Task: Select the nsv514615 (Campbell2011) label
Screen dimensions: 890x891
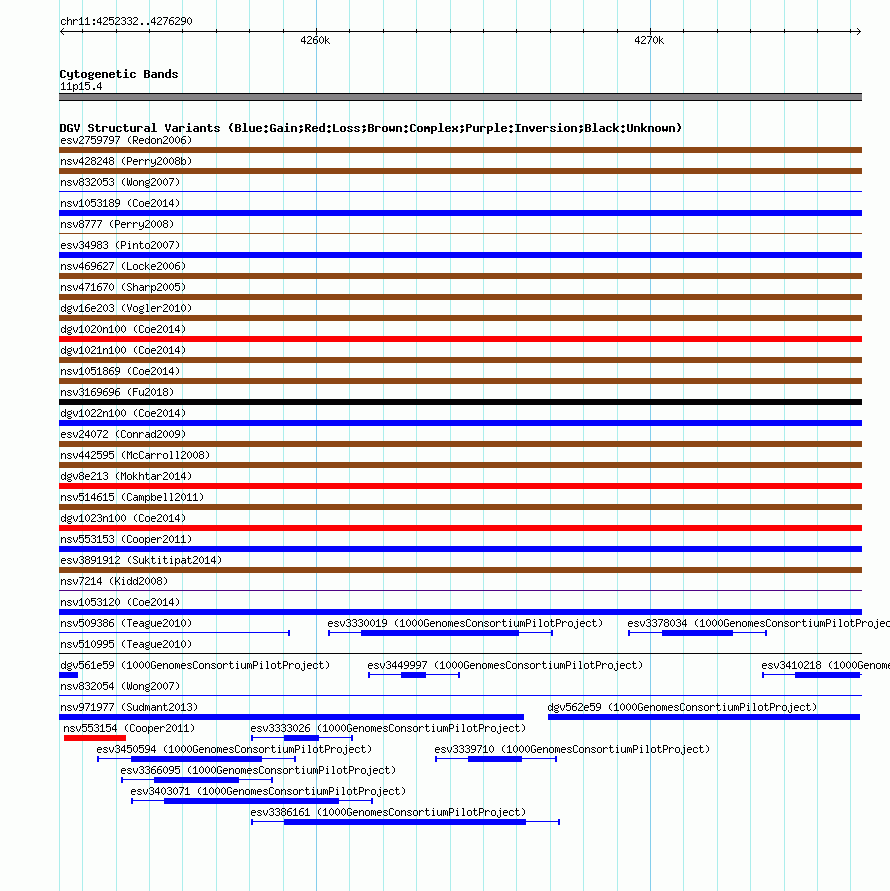Action: click(132, 498)
